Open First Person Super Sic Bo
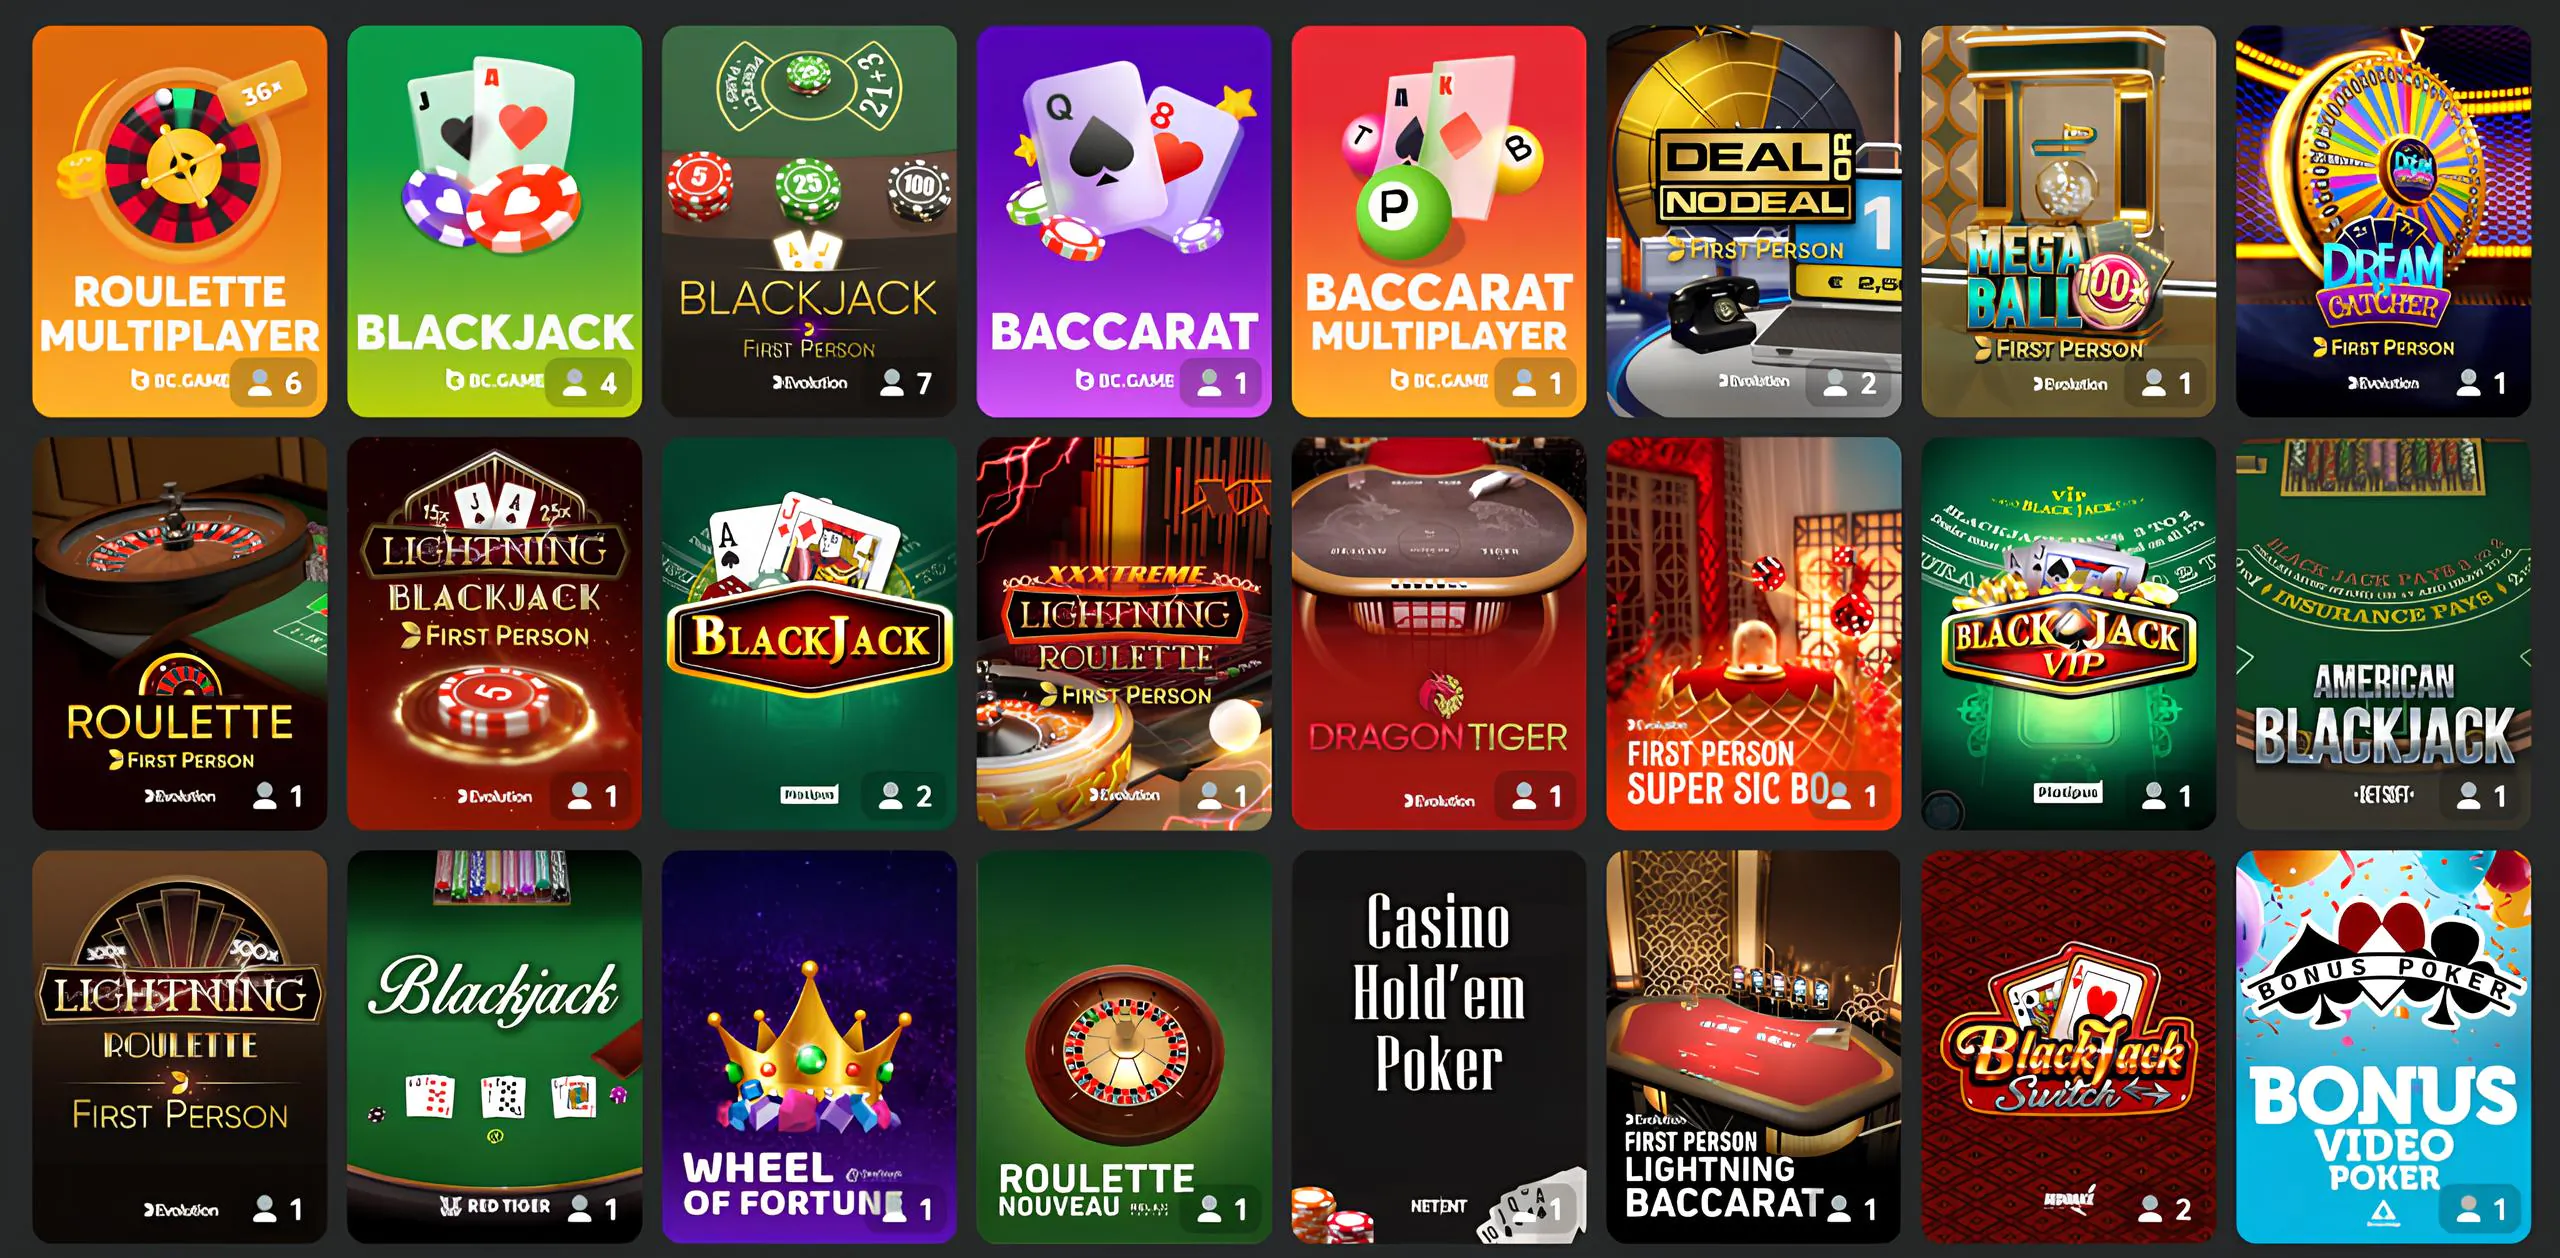2560x1258 pixels. point(1754,633)
